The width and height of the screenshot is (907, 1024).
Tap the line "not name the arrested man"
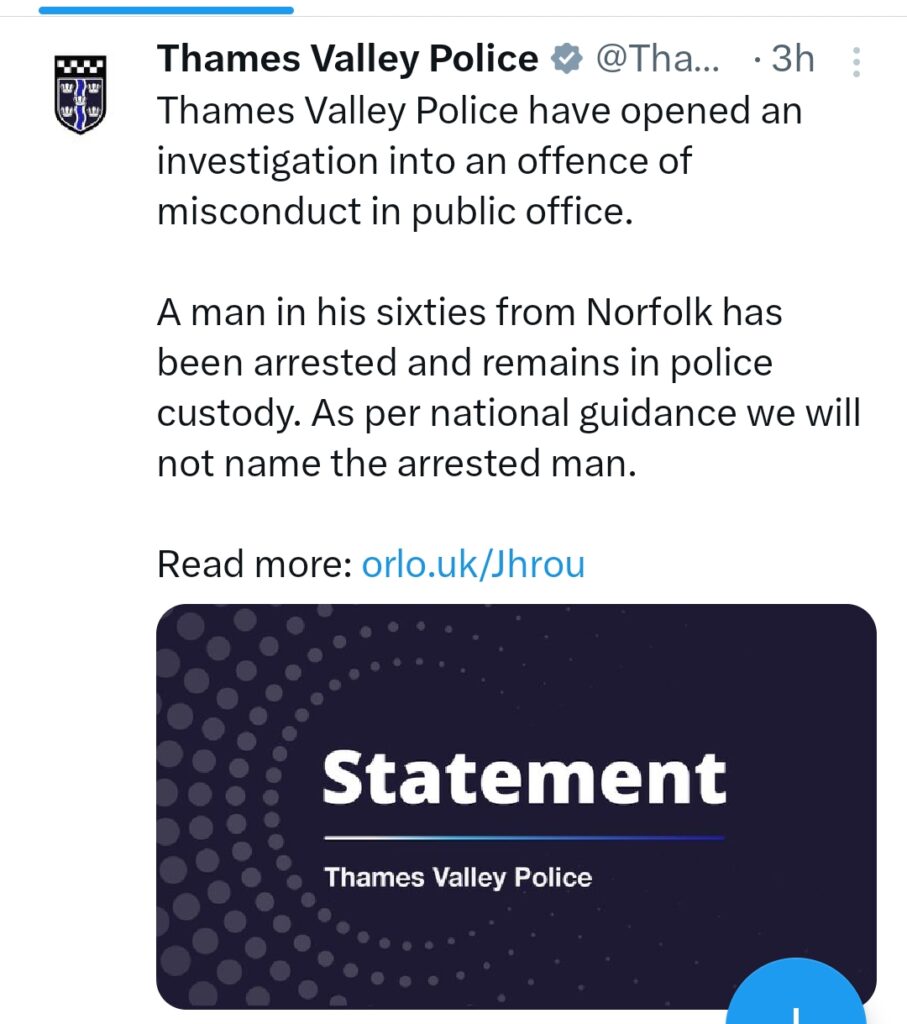point(396,464)
